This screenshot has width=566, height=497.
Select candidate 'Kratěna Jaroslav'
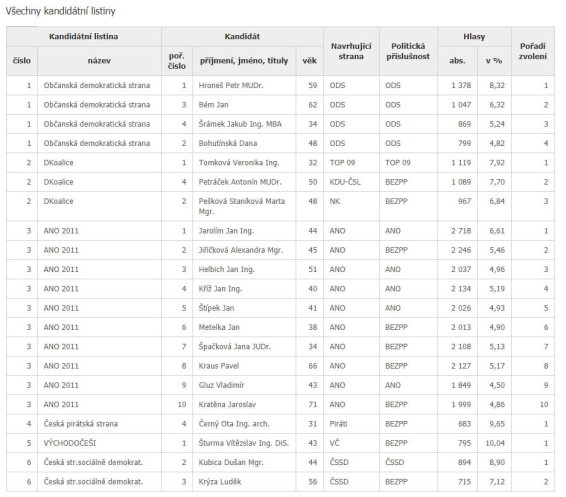(227, 405)
